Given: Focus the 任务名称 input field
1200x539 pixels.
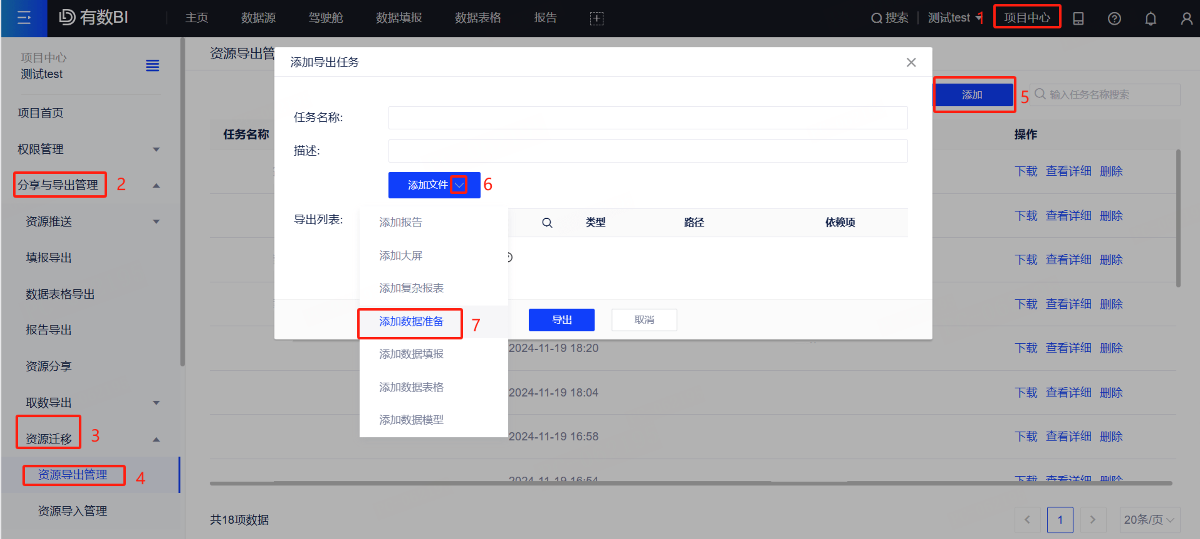Looking at the screenshot, I should 647,118.
